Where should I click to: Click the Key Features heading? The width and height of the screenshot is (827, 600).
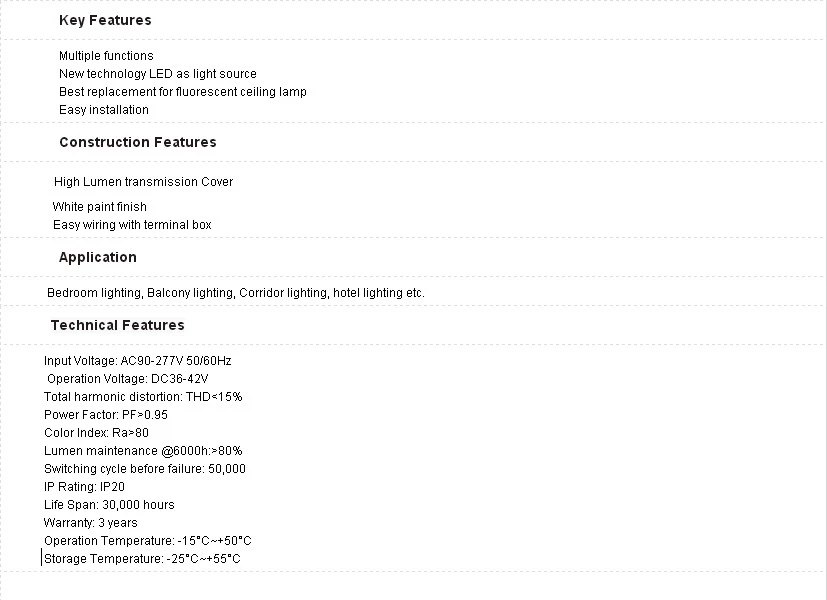pyautogui.click(x=105, y=20)
